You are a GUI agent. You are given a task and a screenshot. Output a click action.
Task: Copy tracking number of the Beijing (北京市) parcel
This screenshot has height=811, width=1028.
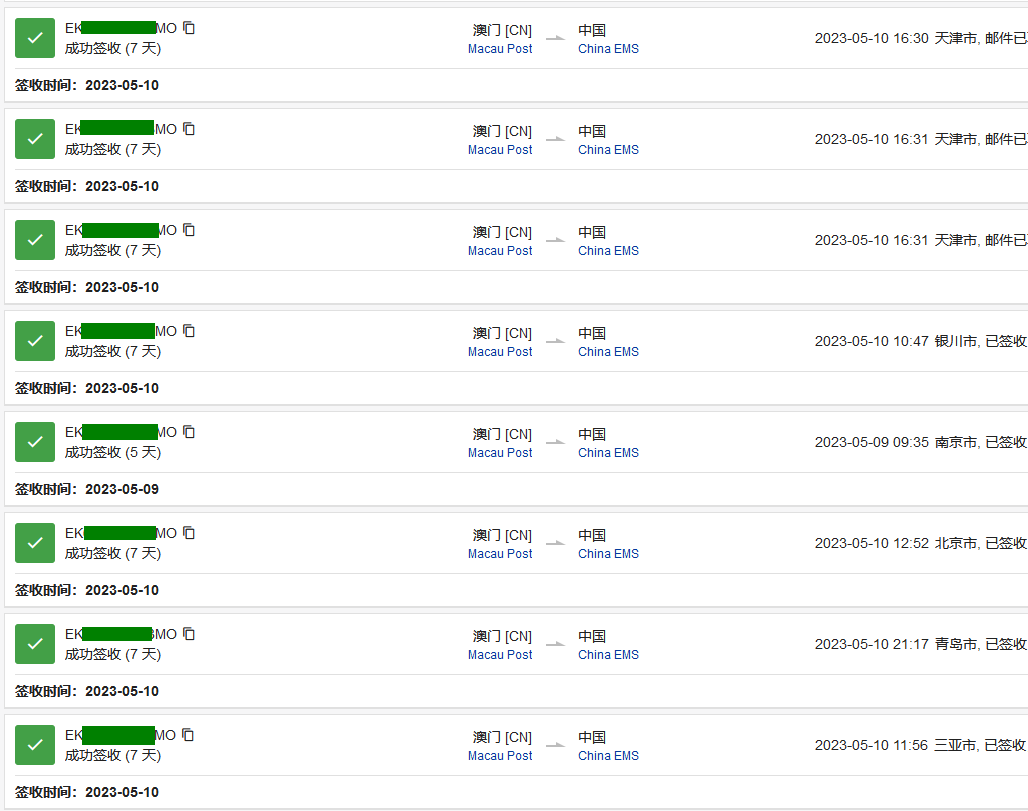pyautogui.click(x=189, y=533)
